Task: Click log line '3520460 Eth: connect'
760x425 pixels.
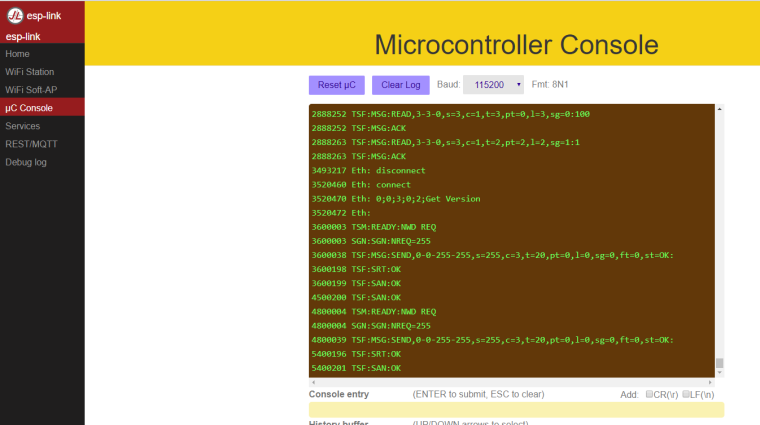Action: coord(361,185)
